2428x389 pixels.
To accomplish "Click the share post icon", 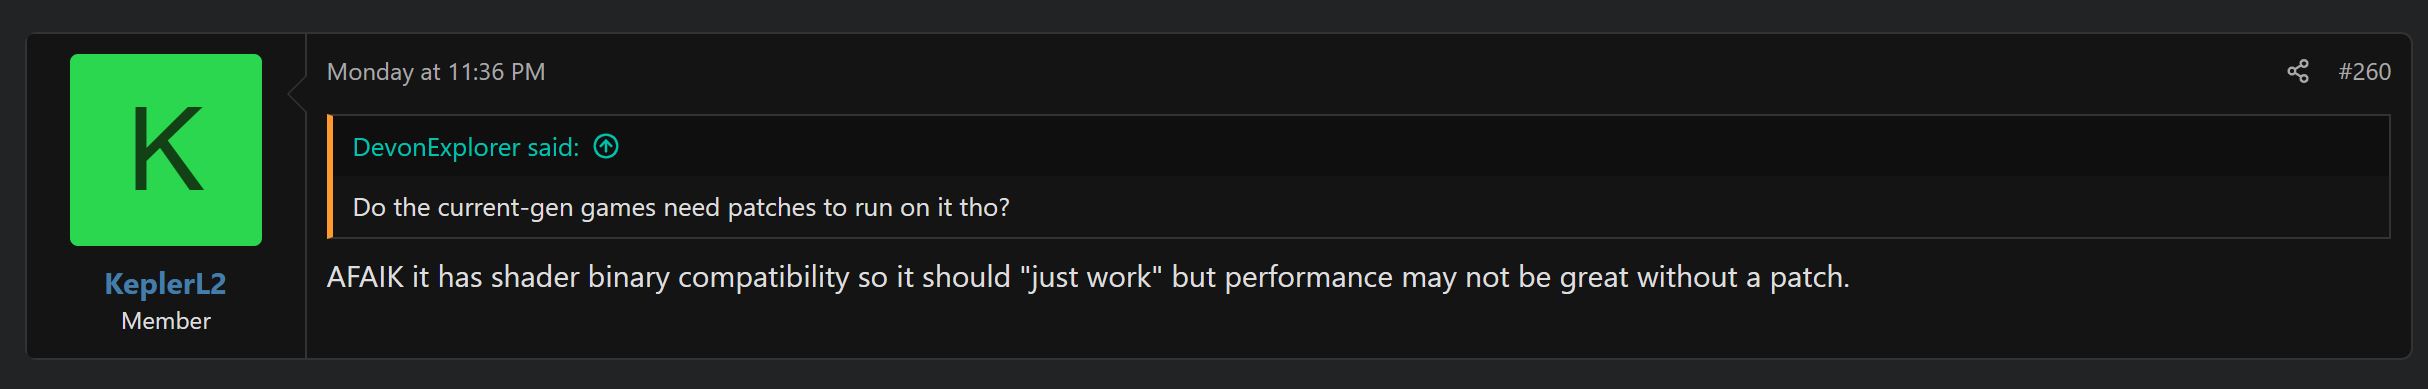I will [2298, 72].
